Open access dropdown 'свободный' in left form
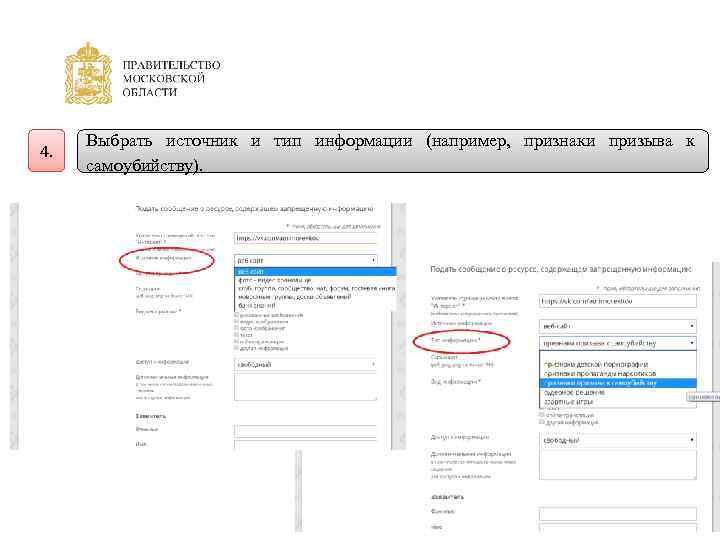This screenshot has height=540, width=720. tap(306, 364)
